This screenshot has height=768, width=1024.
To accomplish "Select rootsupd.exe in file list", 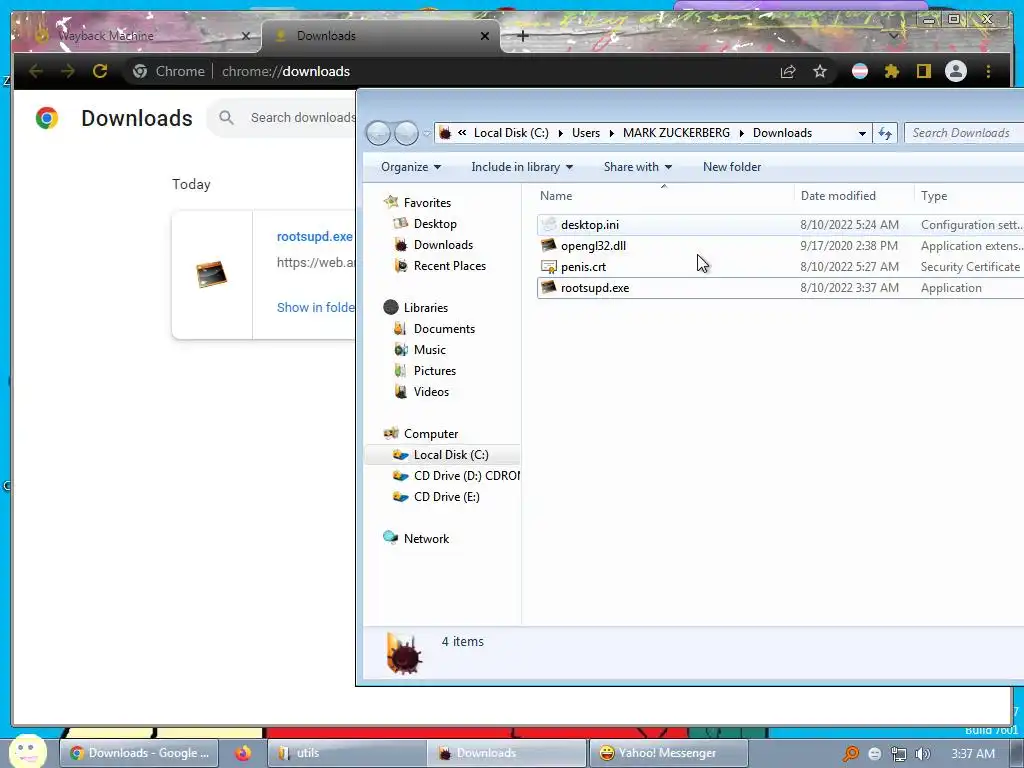I will (780, 288).
